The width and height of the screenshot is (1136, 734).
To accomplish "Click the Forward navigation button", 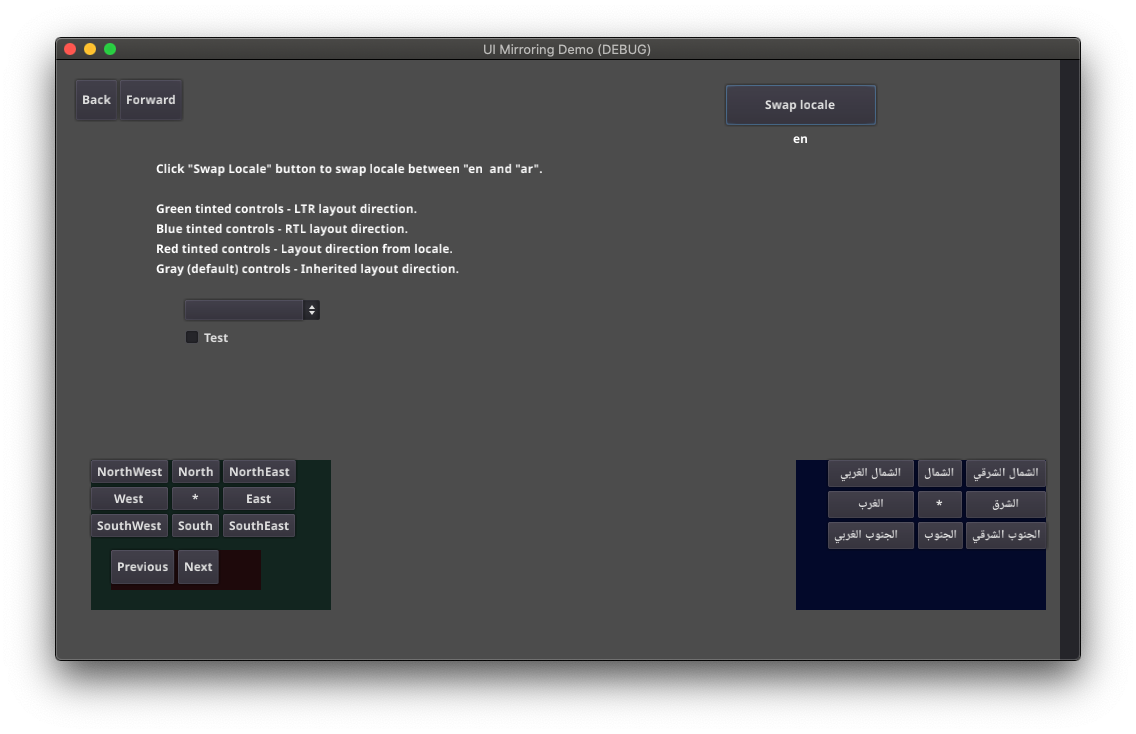I will [x=150, y=99].
